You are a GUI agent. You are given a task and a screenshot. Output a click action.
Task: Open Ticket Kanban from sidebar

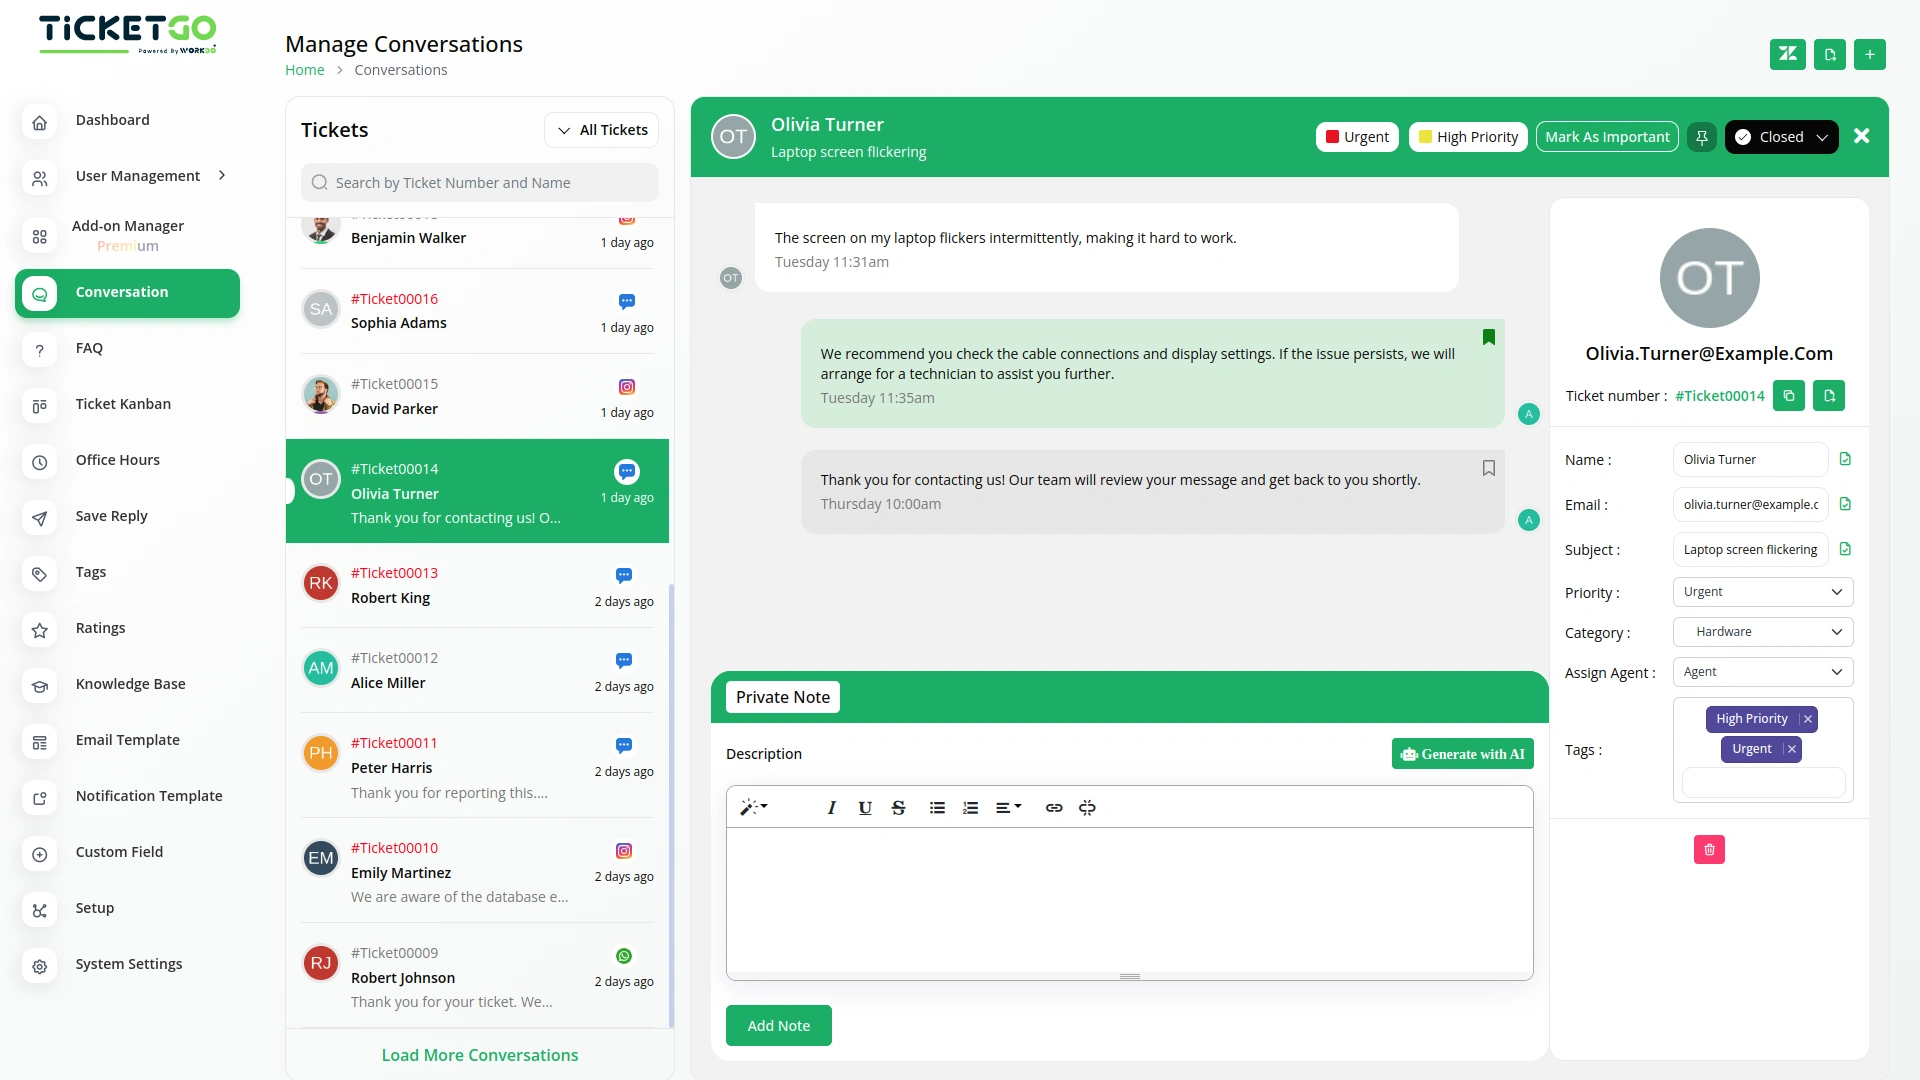pyautogui.click(x=123, y=404)
